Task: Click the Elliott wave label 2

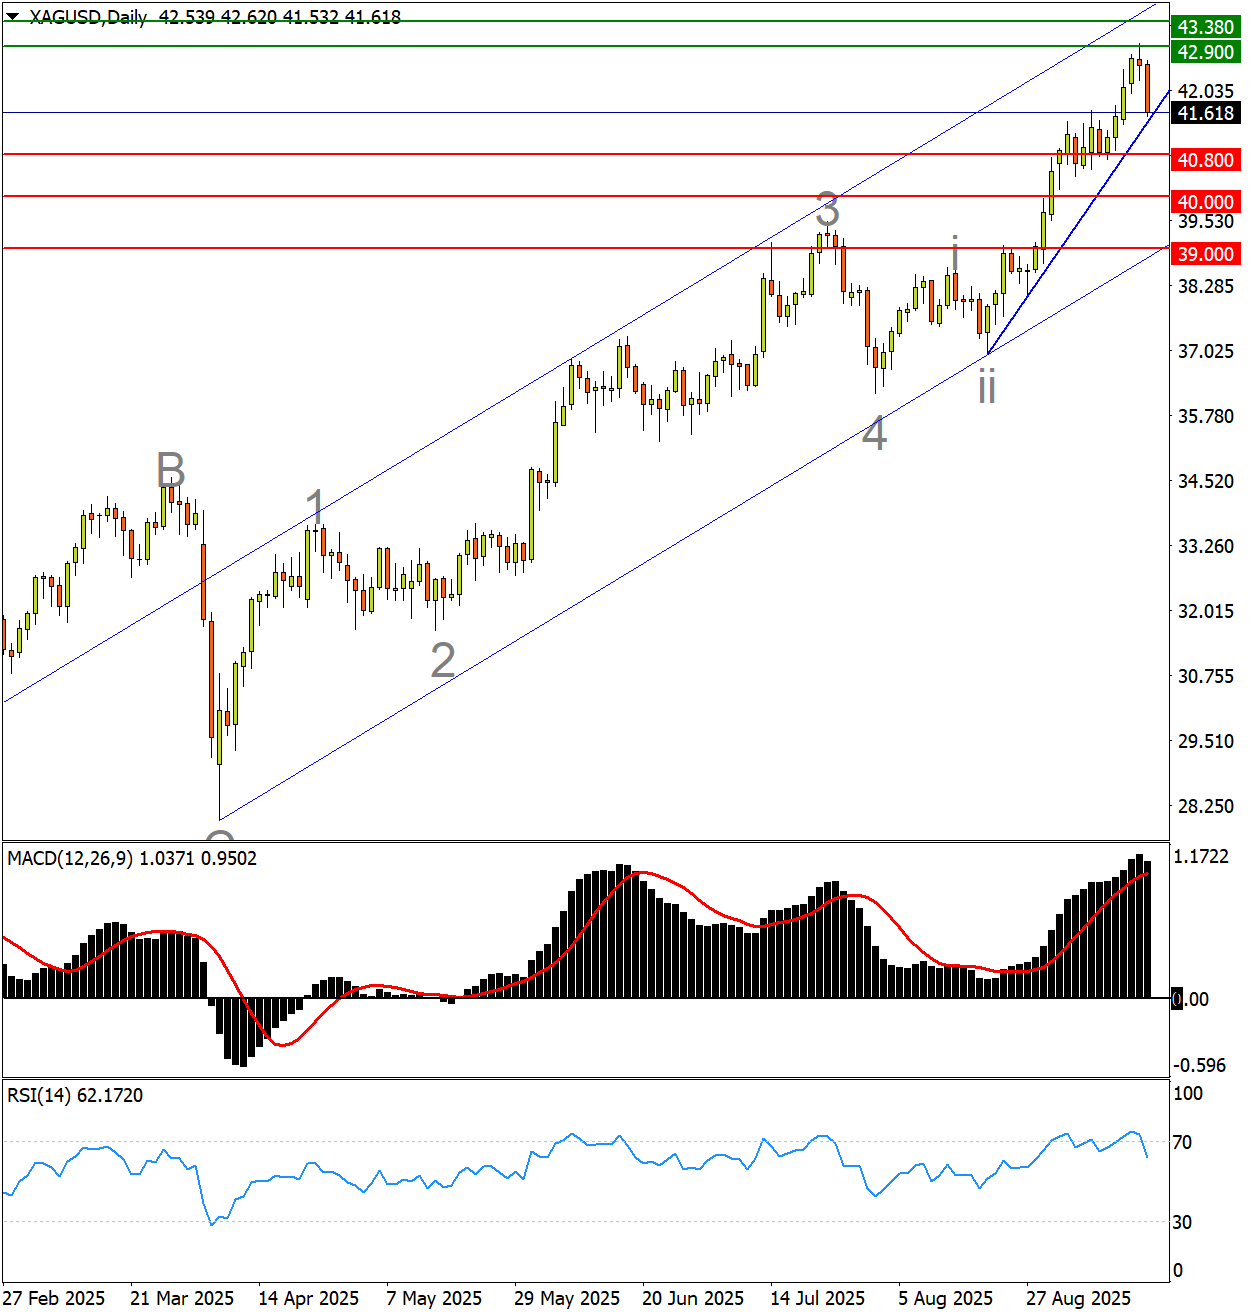Action: click(x=443, y=661)
